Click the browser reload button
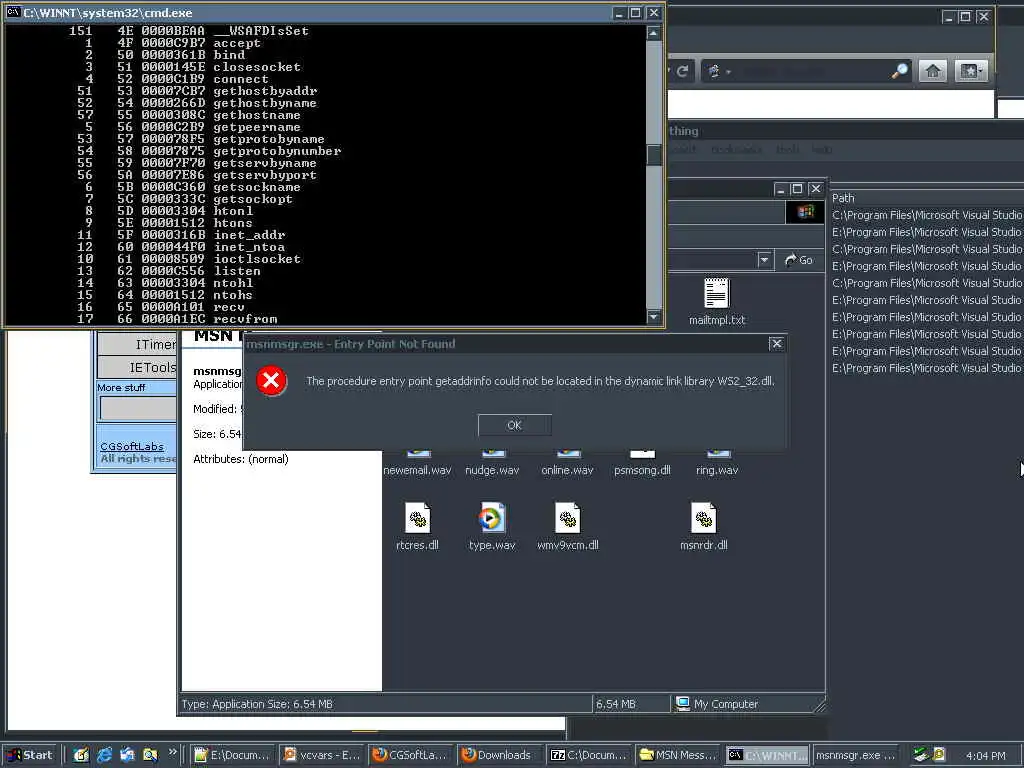This screenshot has height=768, width=1024. [682, 71]
